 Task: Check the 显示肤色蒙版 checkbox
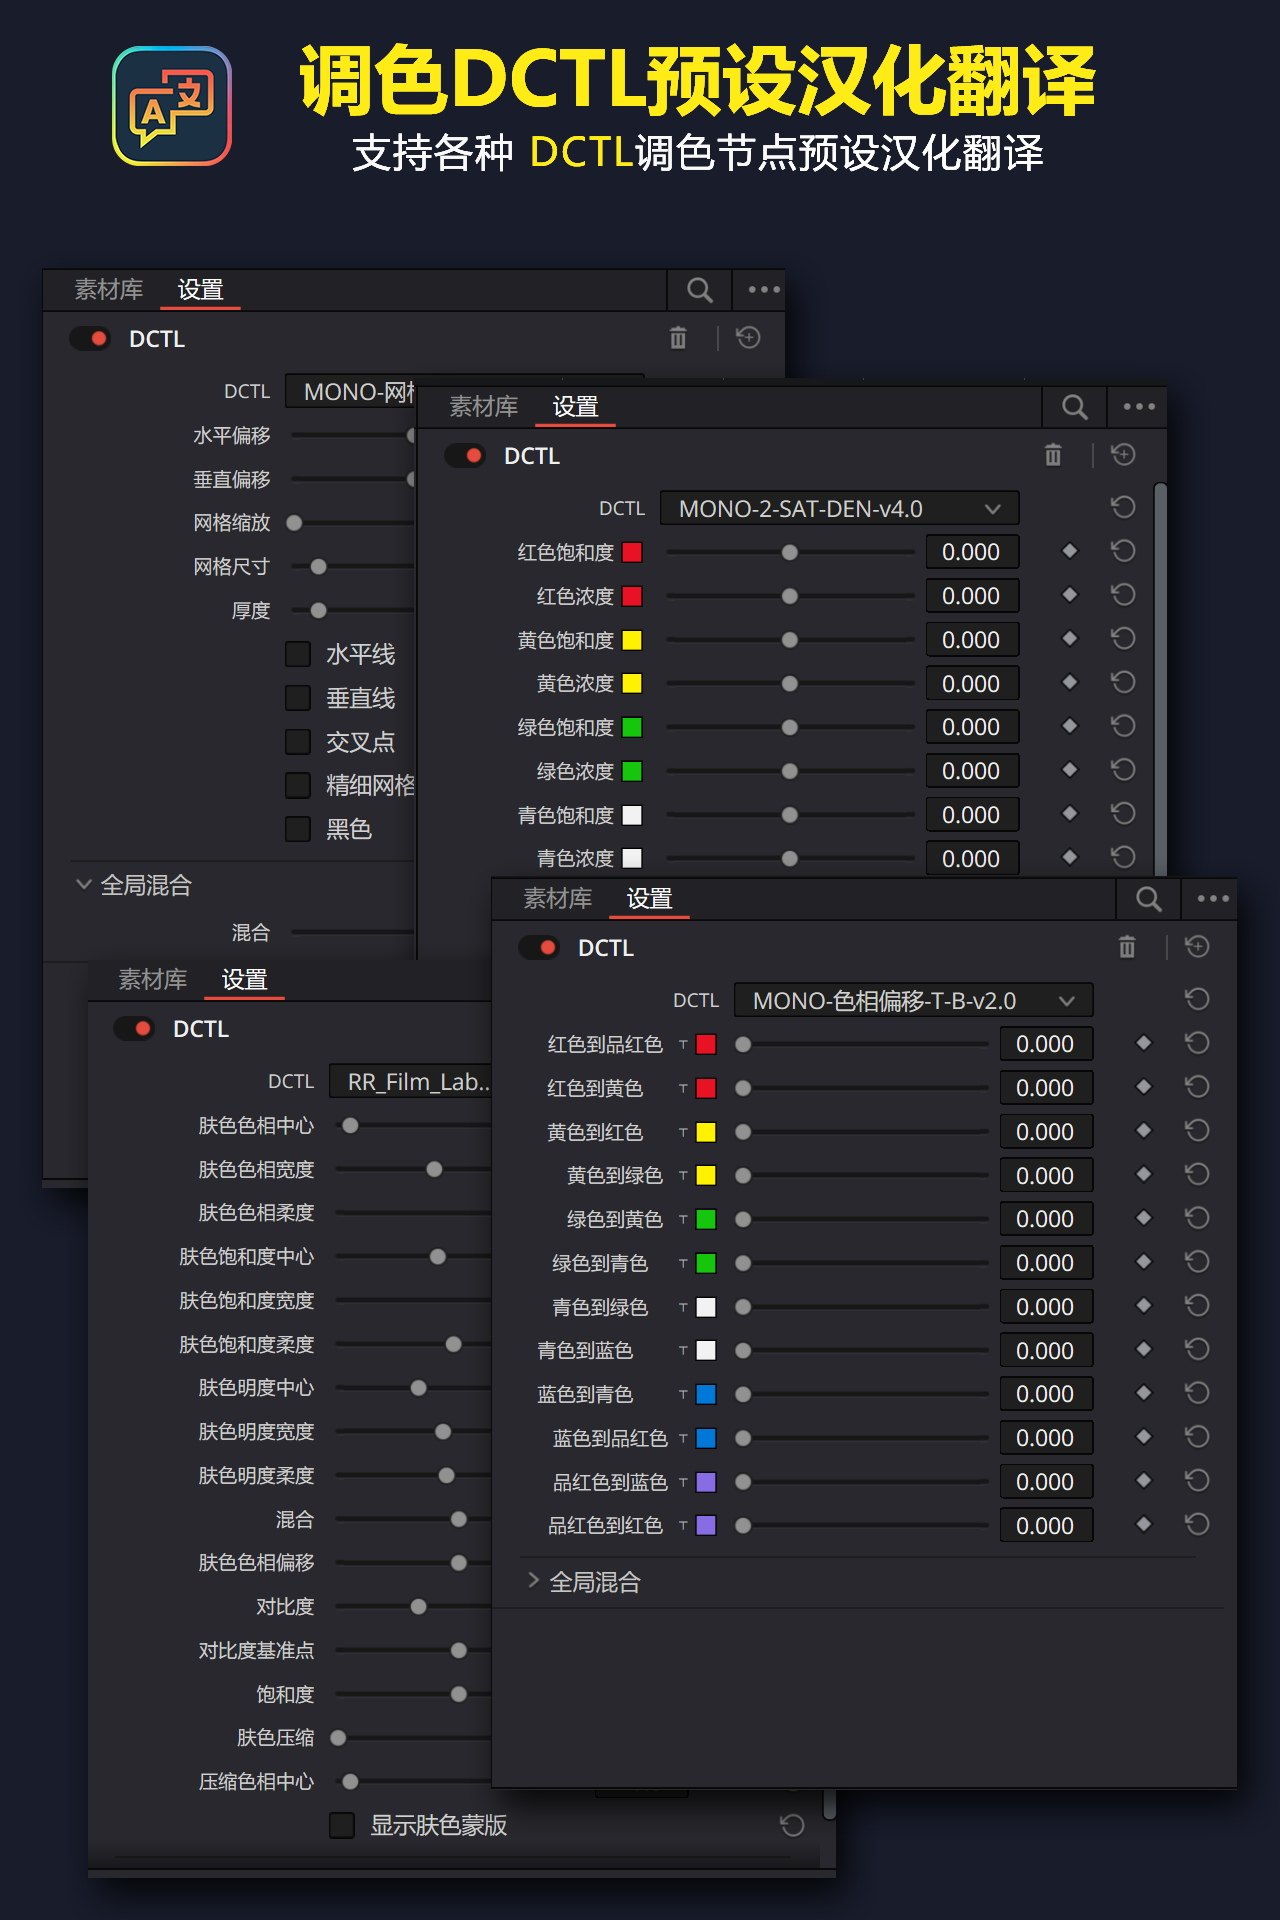tap(342, 1825)
